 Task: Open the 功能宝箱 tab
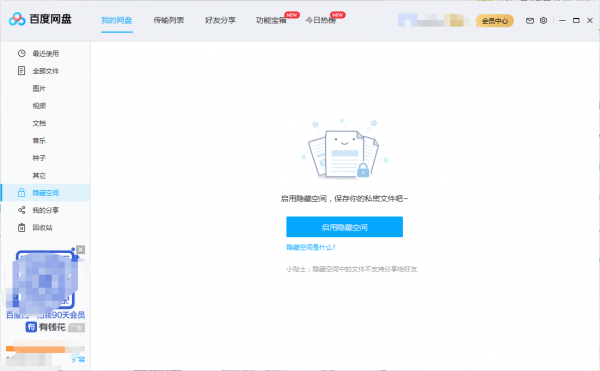point(271,20)
